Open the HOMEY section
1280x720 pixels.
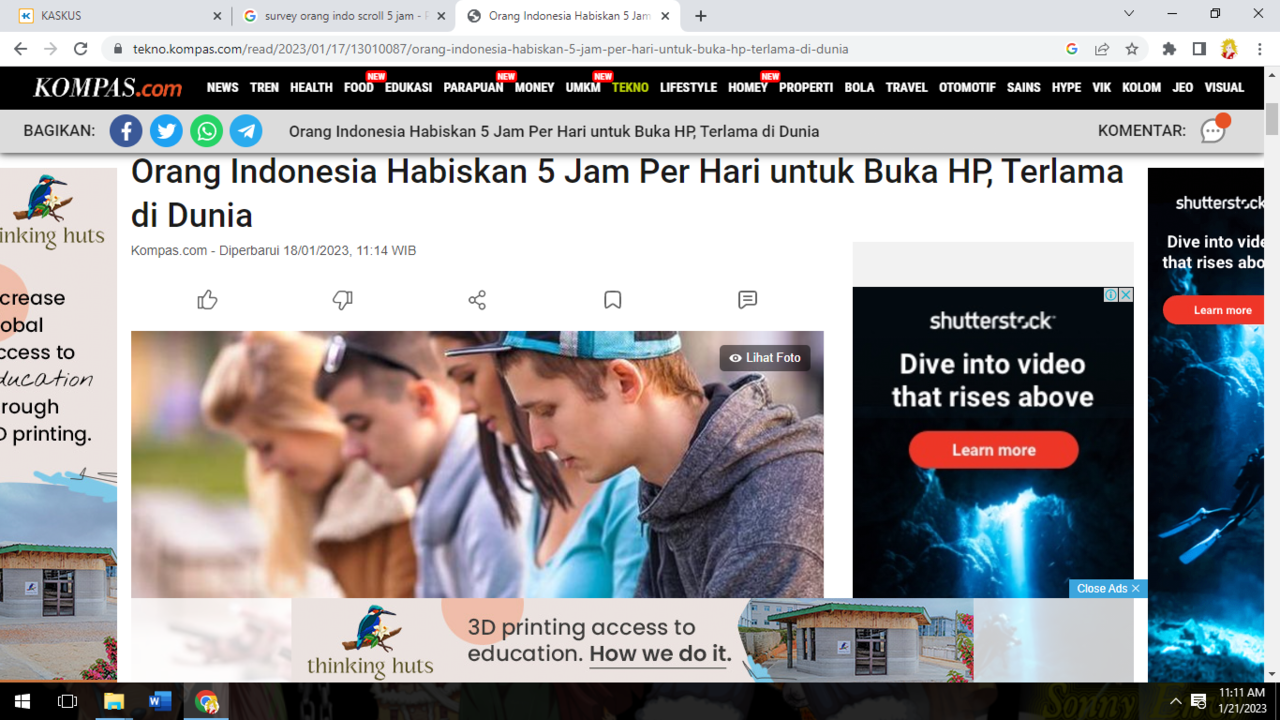748,87
